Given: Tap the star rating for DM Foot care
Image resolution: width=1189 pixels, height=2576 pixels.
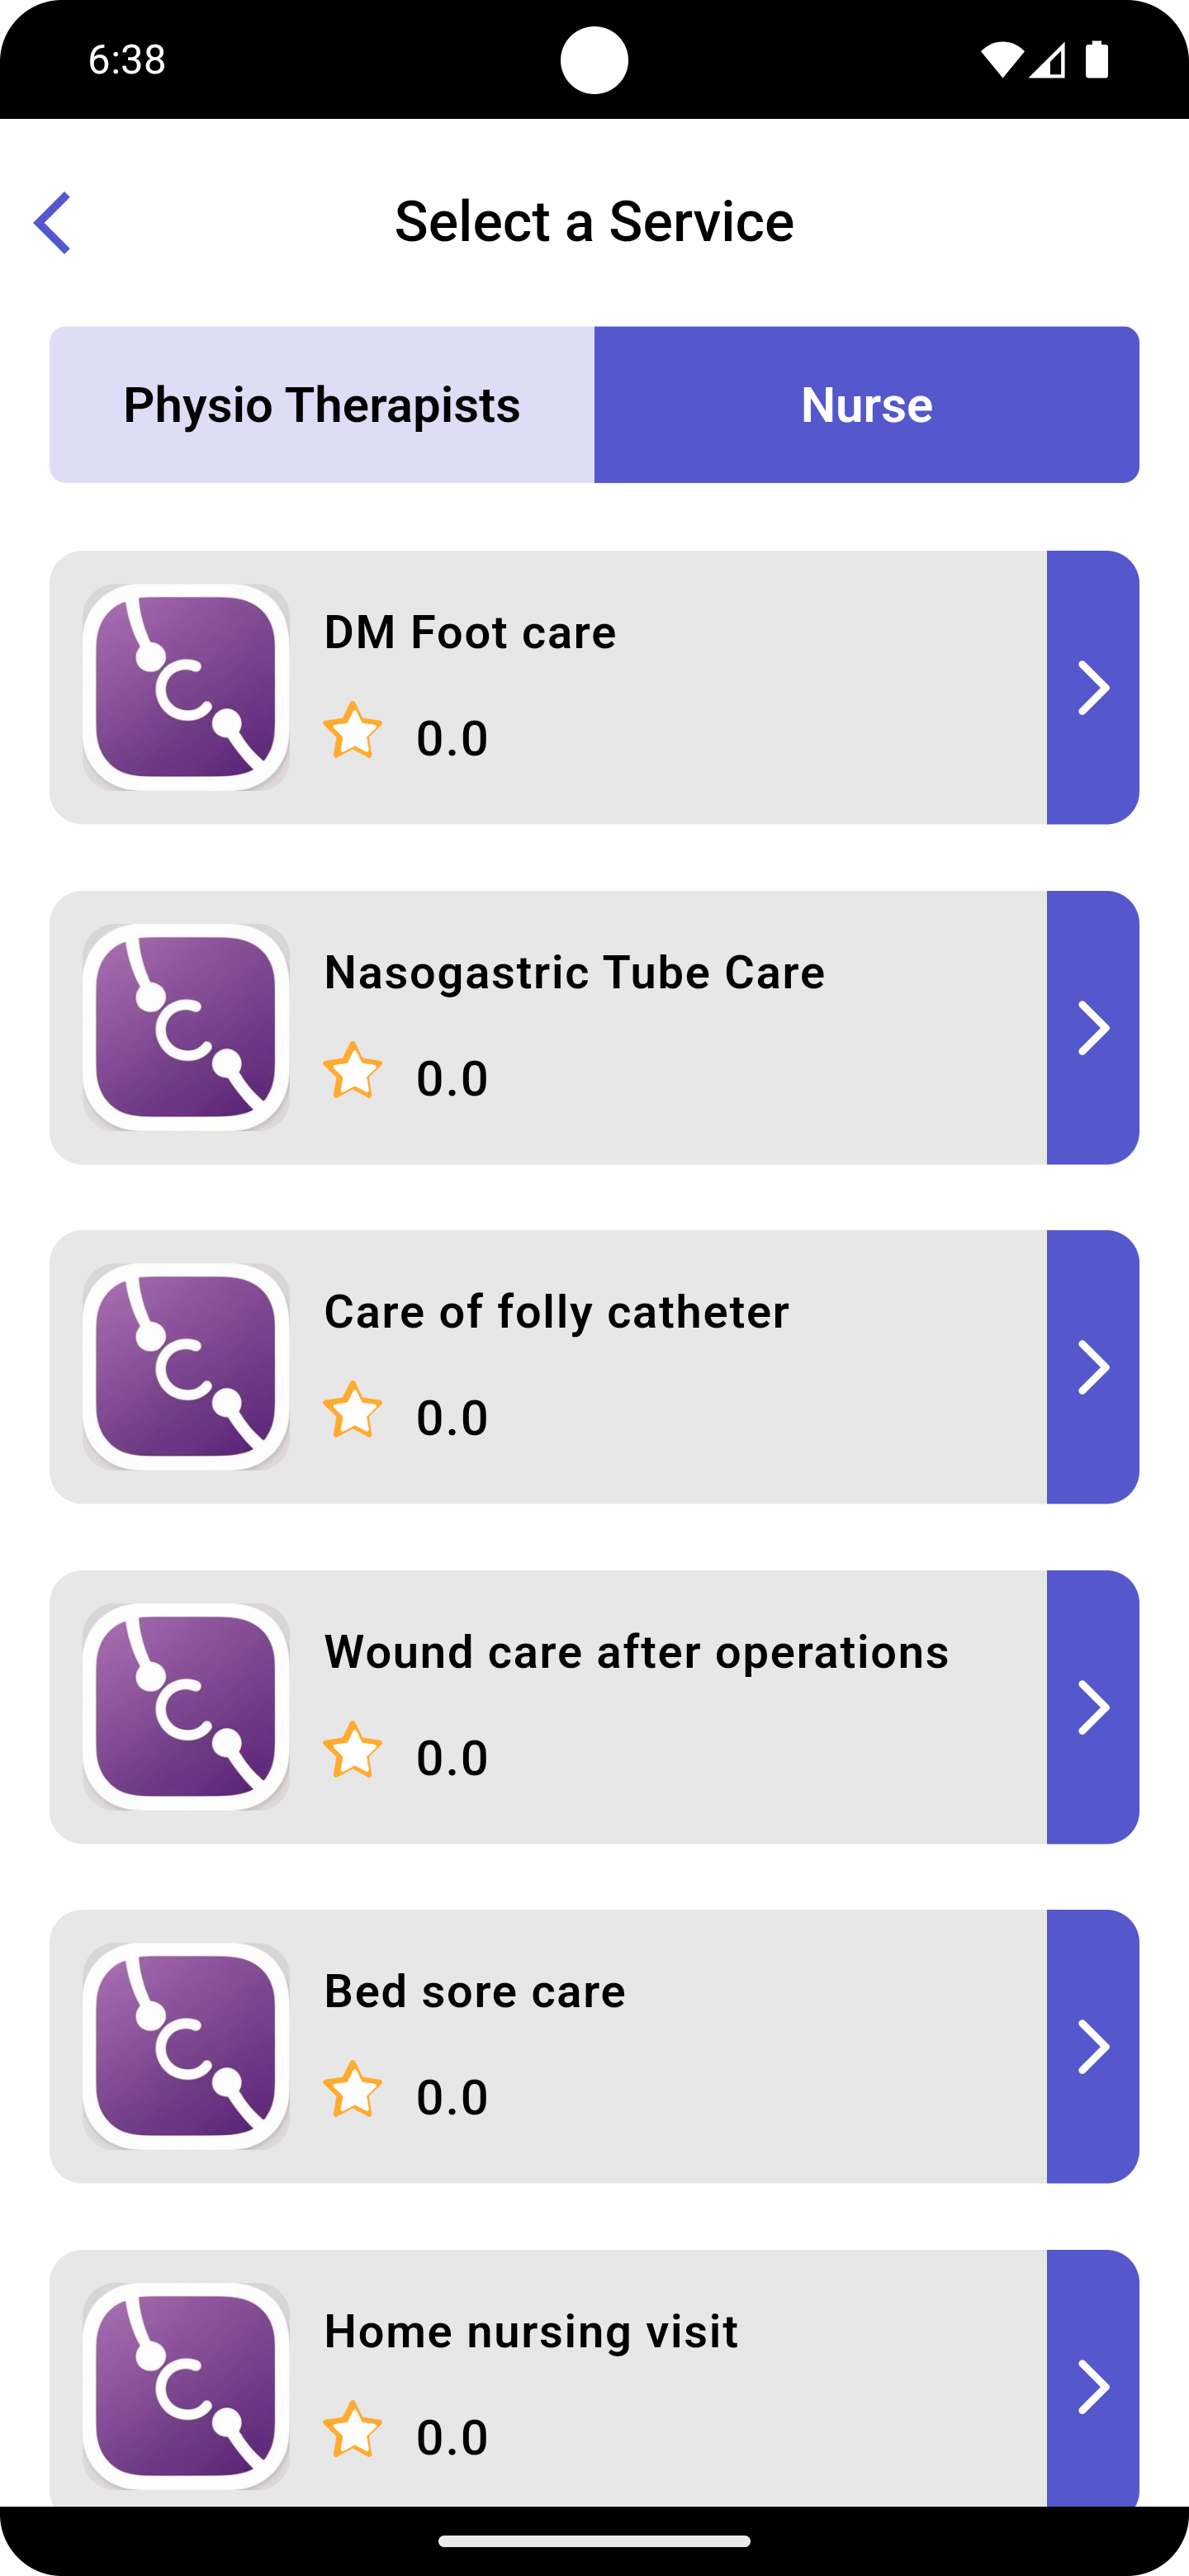Looking at the screenshot, I should 353,731.
